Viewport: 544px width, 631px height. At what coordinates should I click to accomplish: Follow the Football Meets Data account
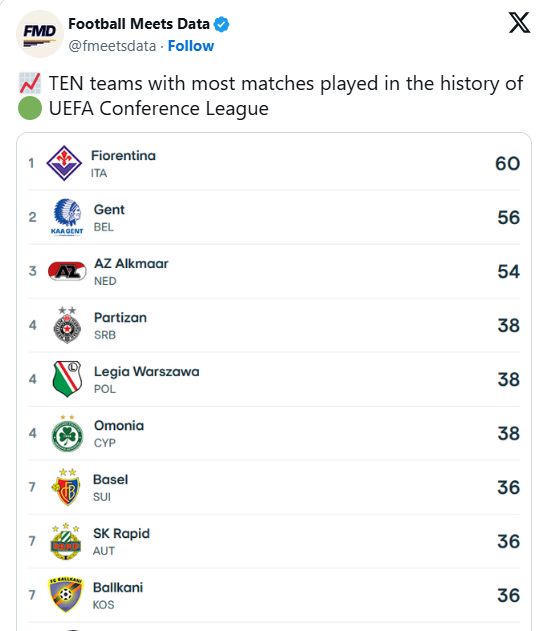191,46
